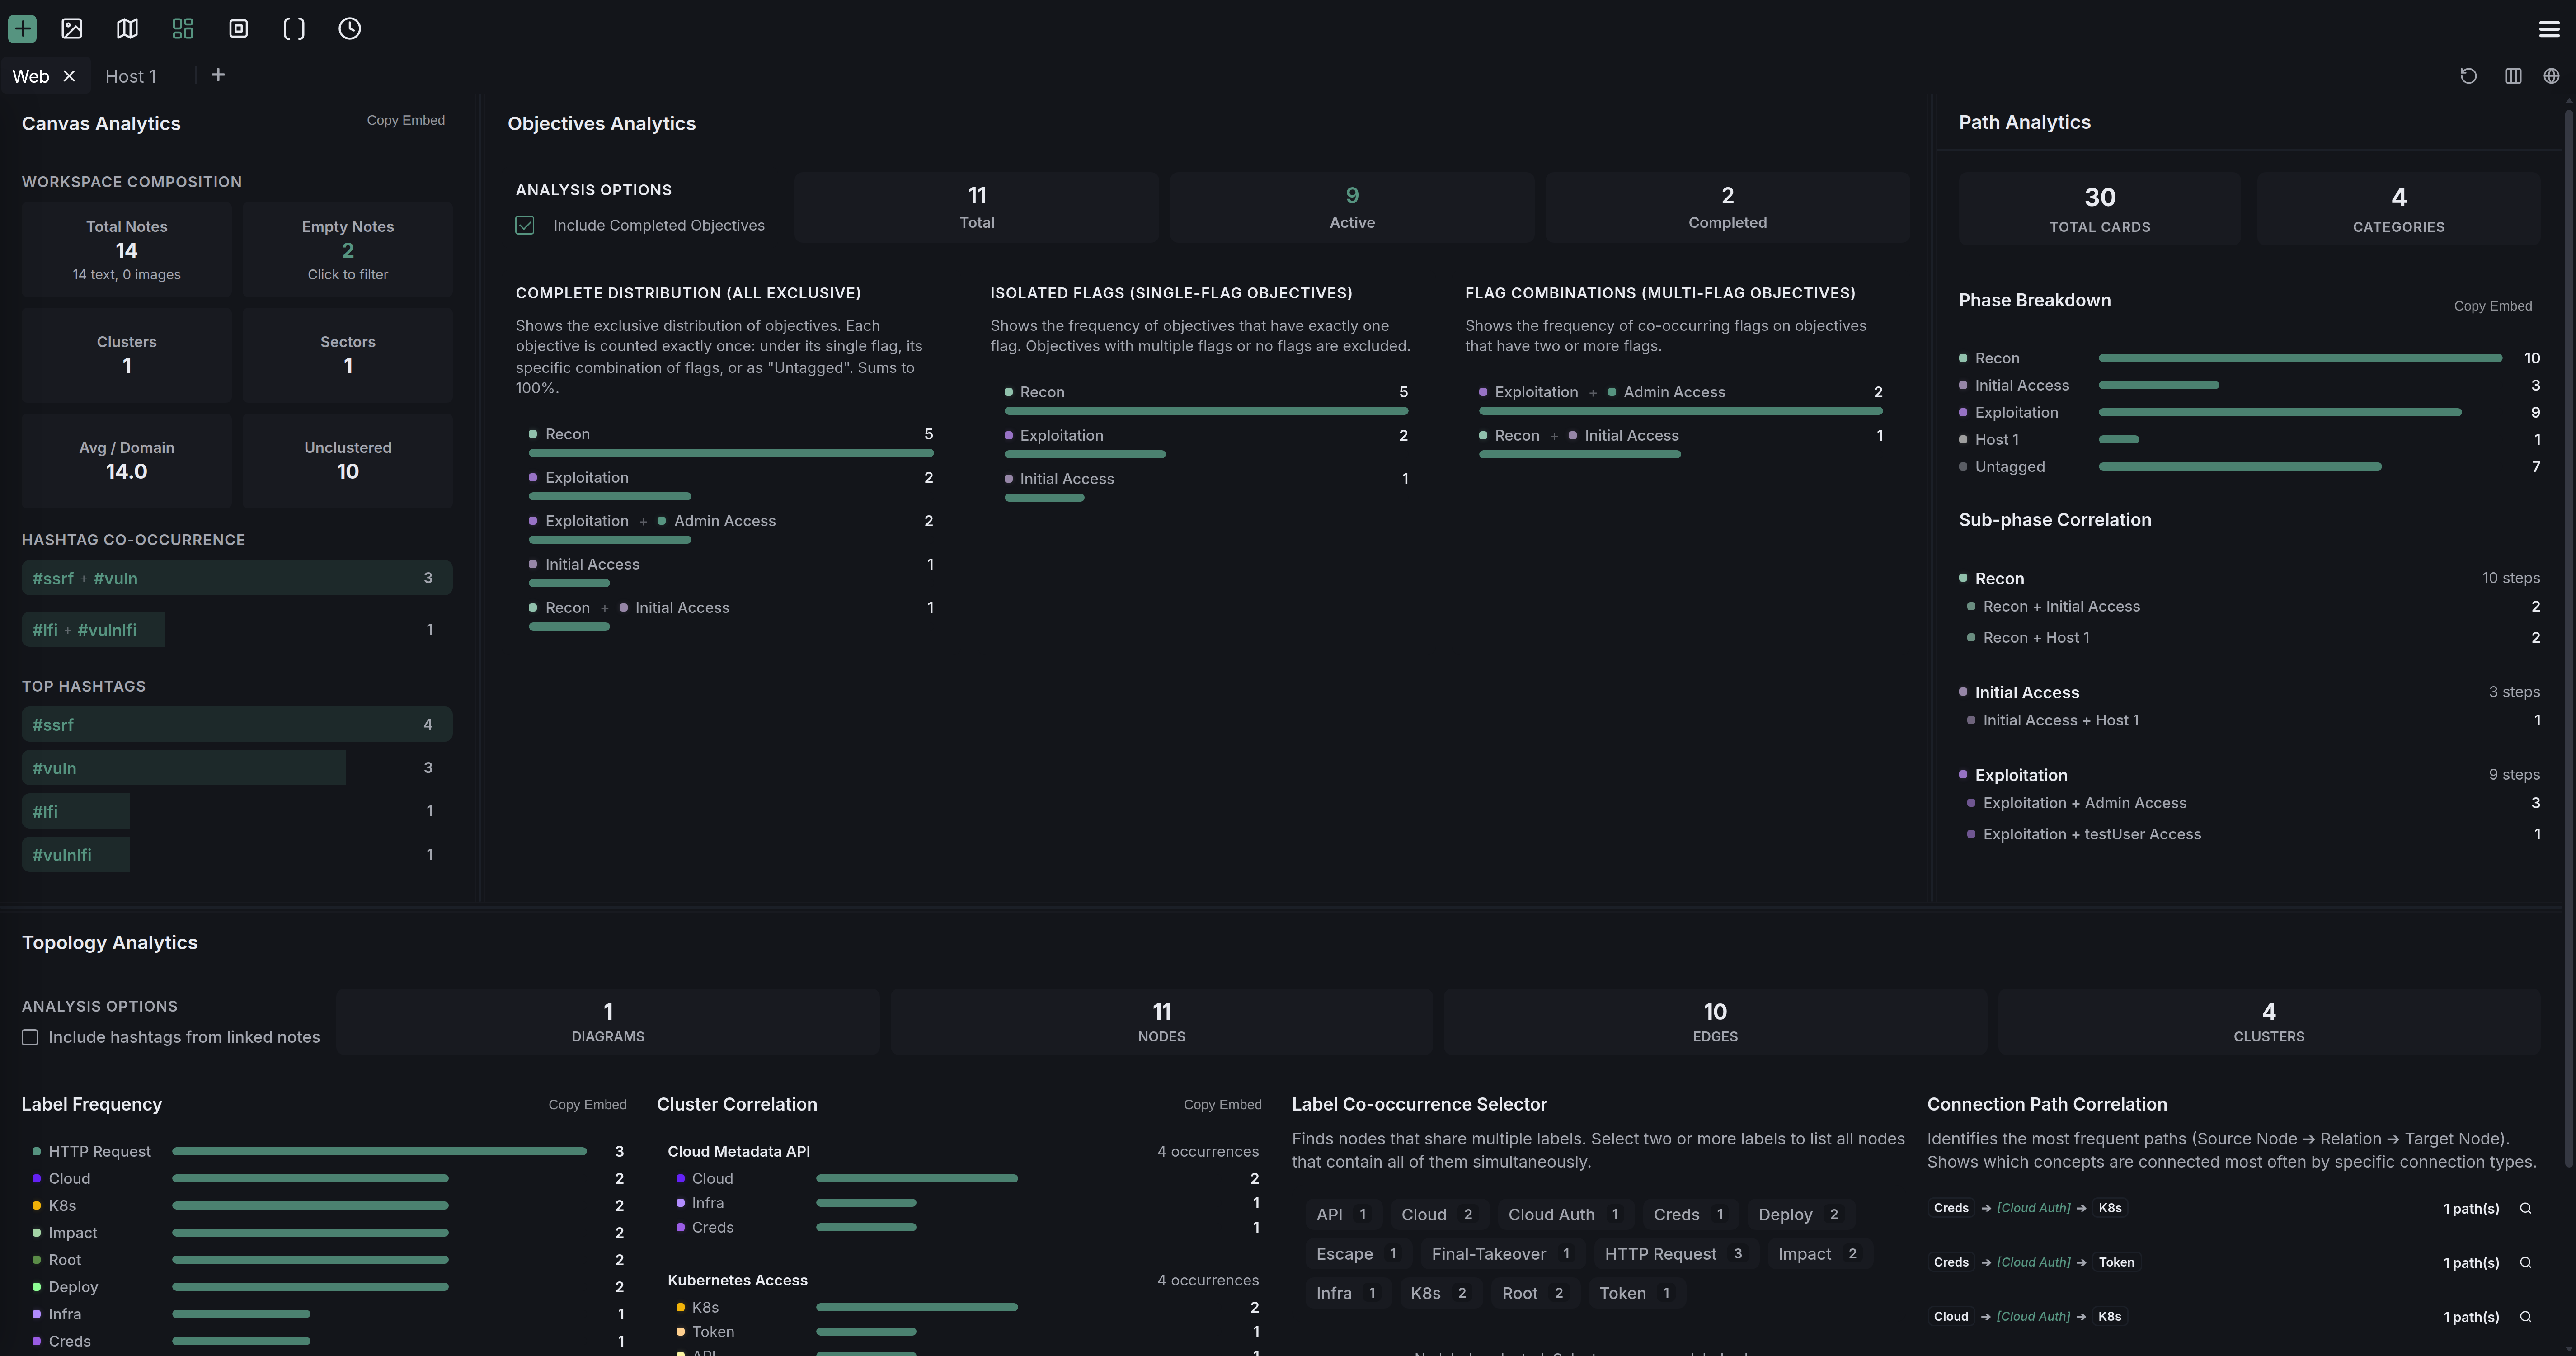The height and width of the screenshot is (1356, 2576).
Task: Copy Embed for Label Frequency
Action: [x=587, y=1105]
